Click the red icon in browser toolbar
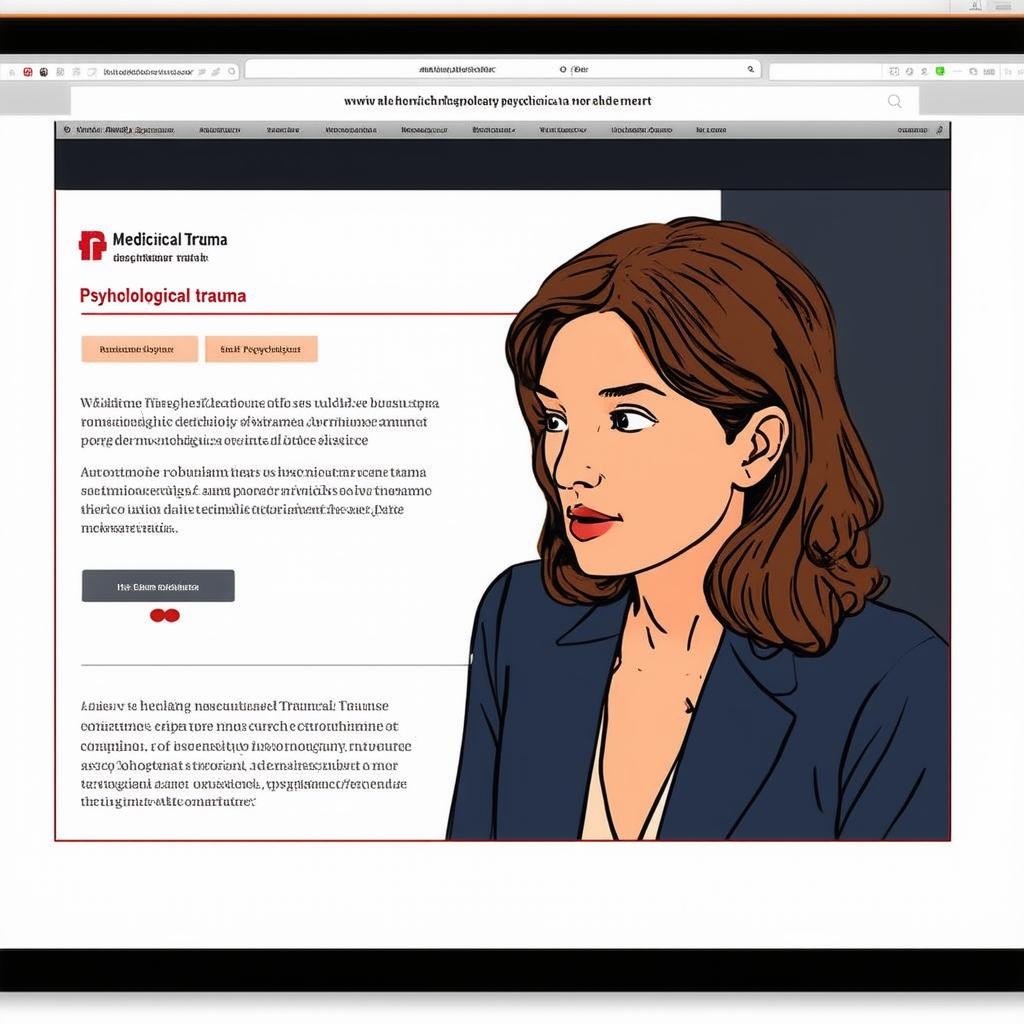The height and width of the screenshot is (1024, 1024). click(x=27, y=72)
